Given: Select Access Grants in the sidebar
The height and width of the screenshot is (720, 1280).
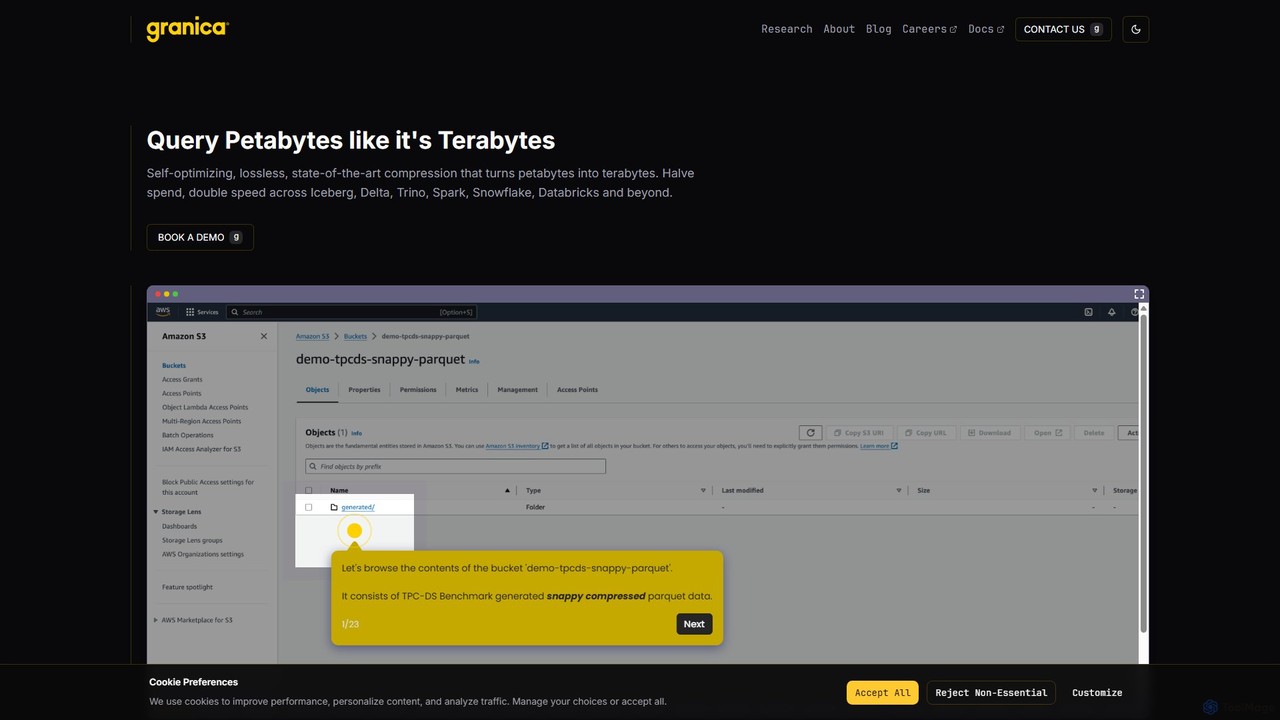Looking at the screenshot, I should (182, 379).
